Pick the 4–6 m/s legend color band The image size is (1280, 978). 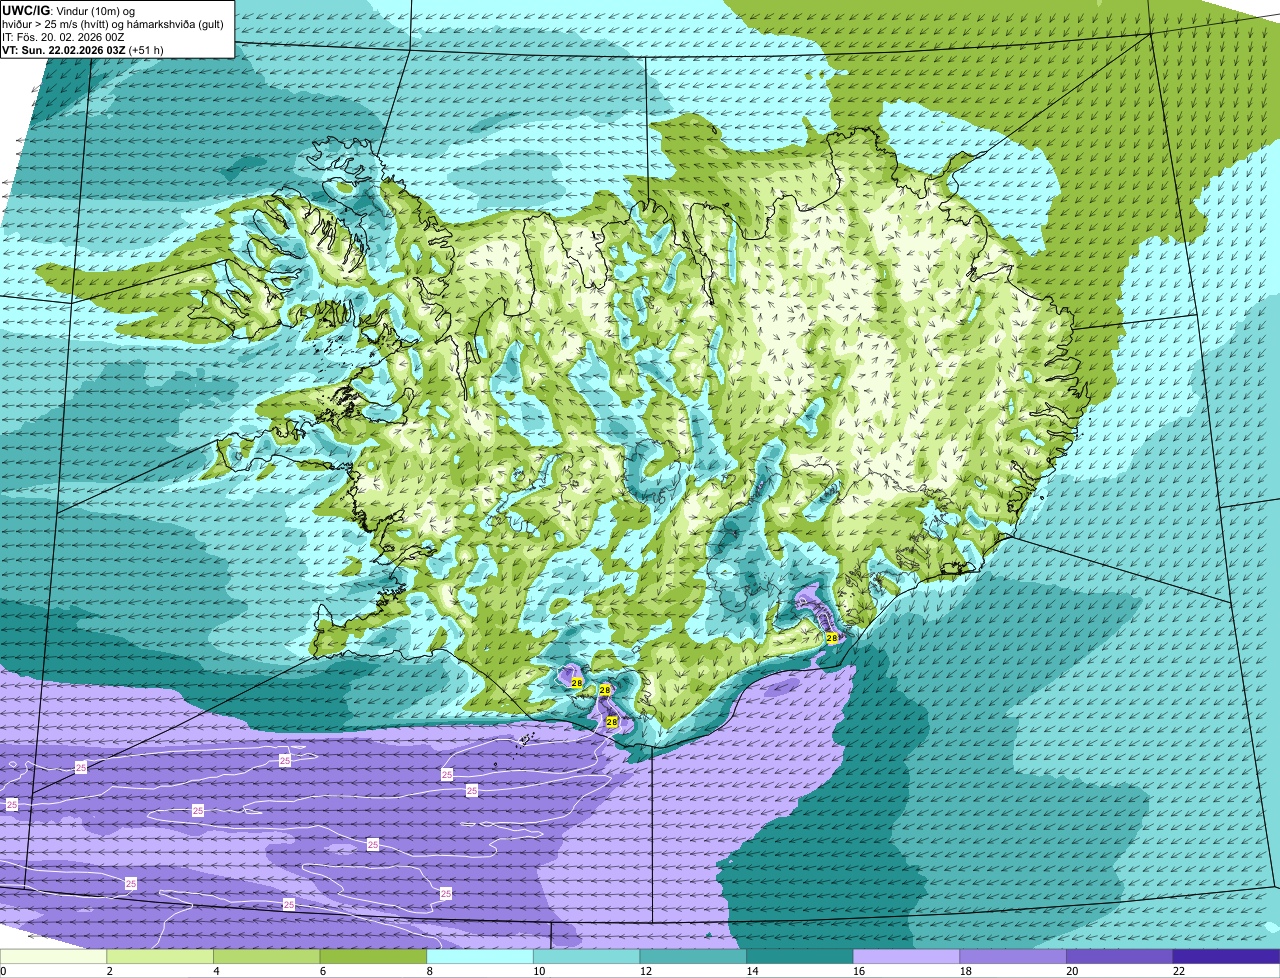click(x=267, y=956)
